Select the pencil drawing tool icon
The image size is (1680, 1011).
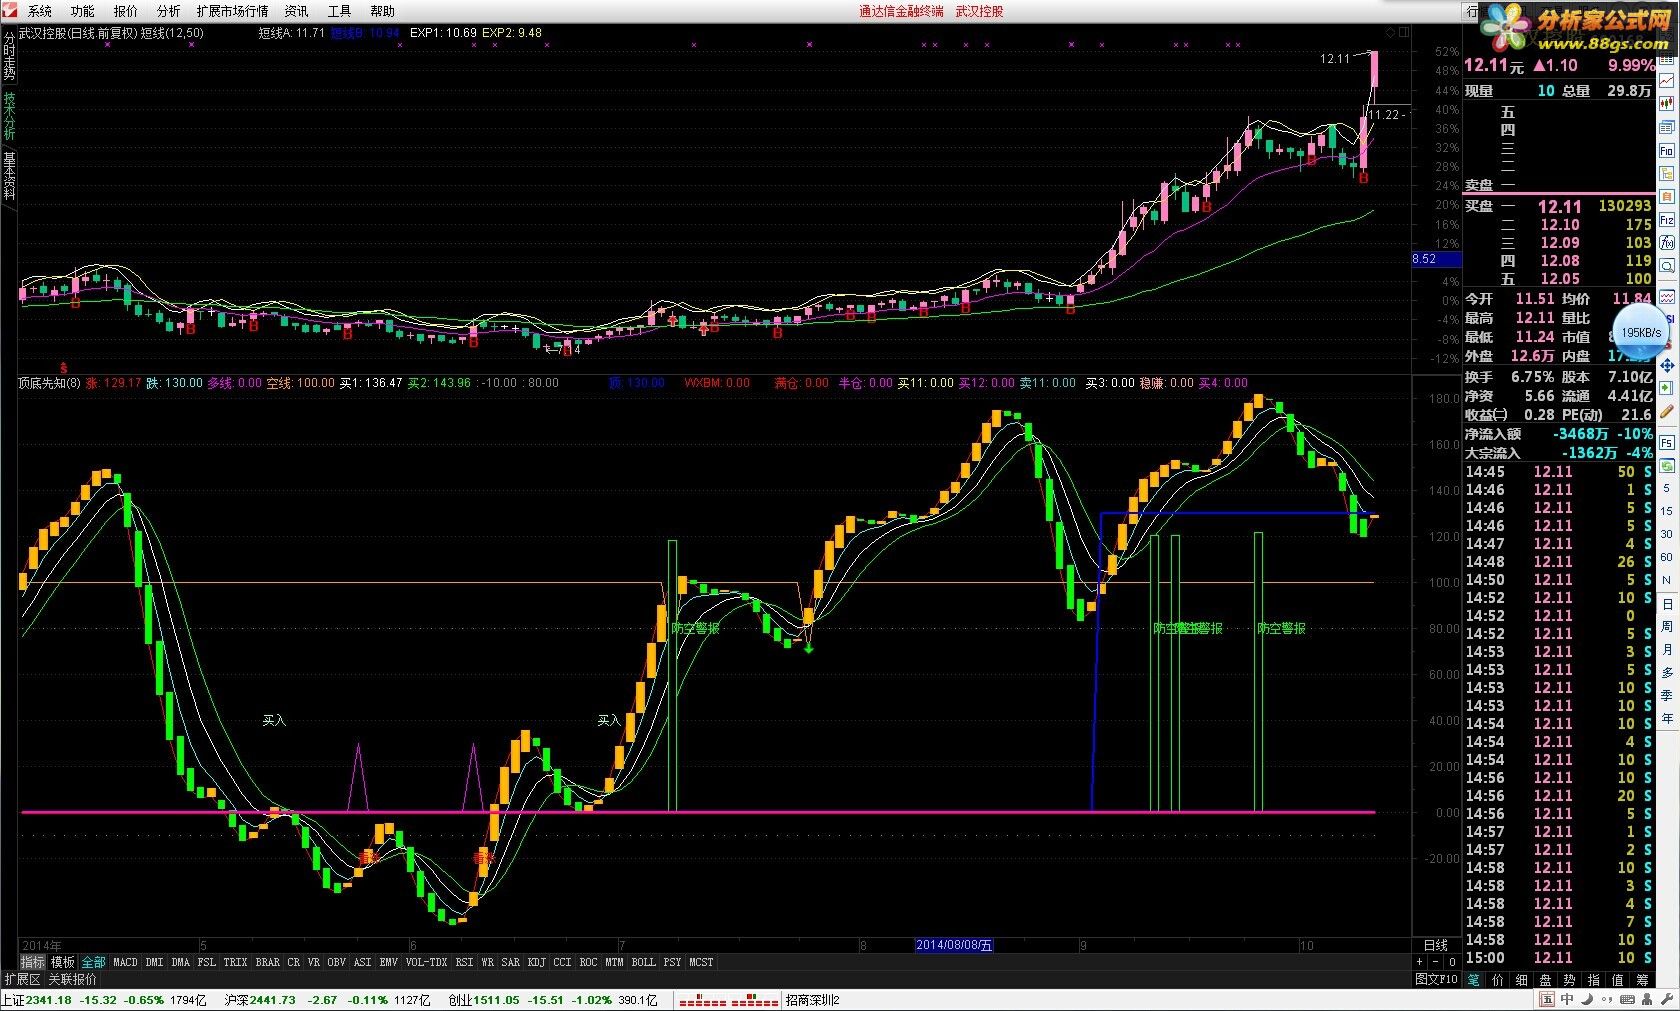(1667, 411)
